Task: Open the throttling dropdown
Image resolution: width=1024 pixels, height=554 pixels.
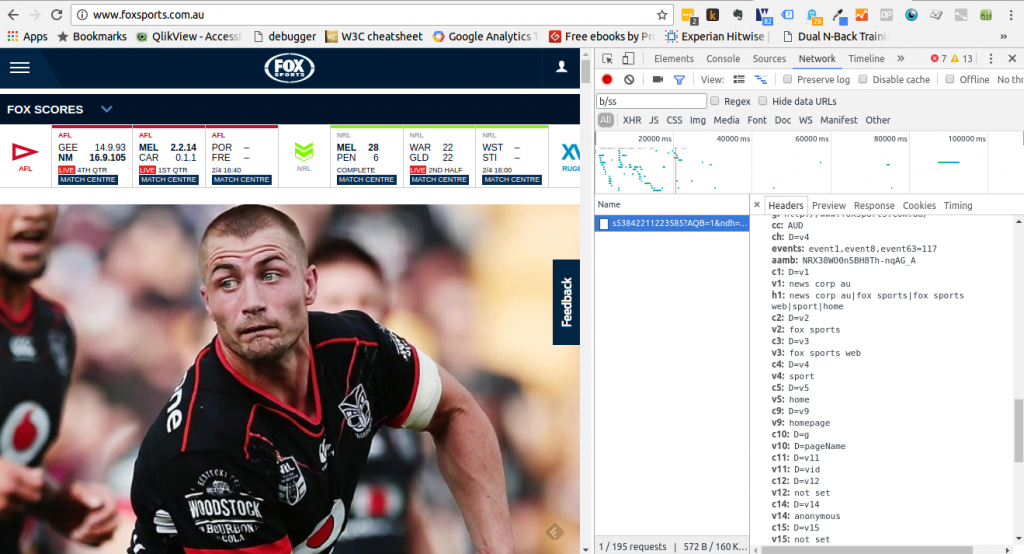Action: point(1010,79)
